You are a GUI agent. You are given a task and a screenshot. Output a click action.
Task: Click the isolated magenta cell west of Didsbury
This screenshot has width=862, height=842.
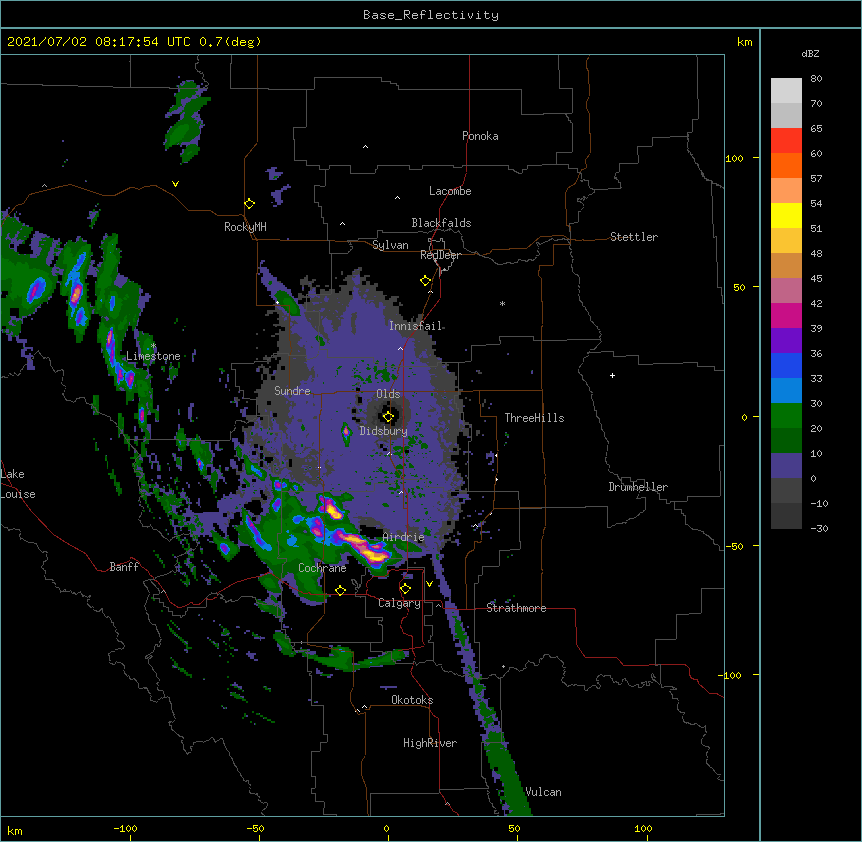tap(346, 433)
